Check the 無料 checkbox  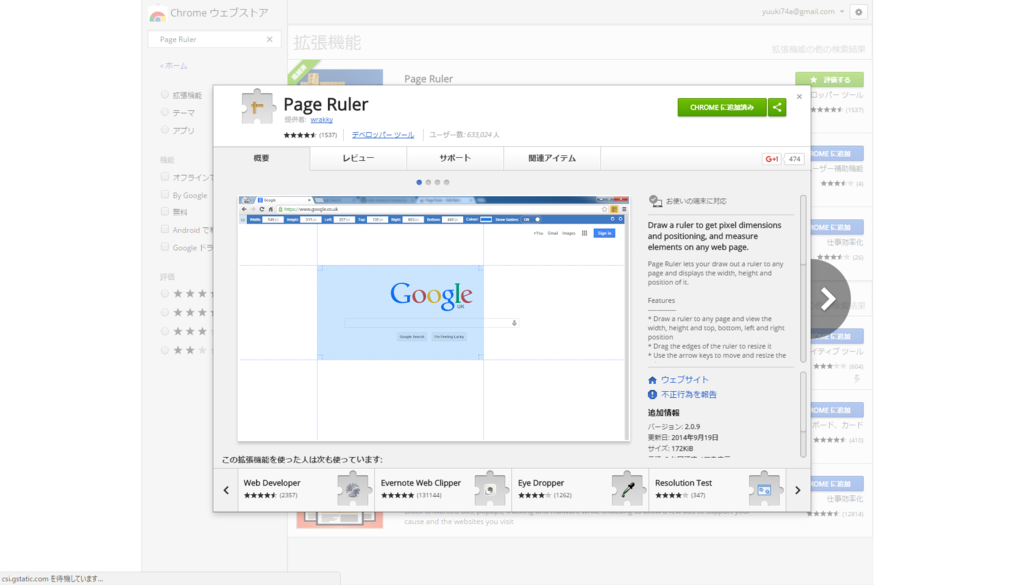(165, 212)
